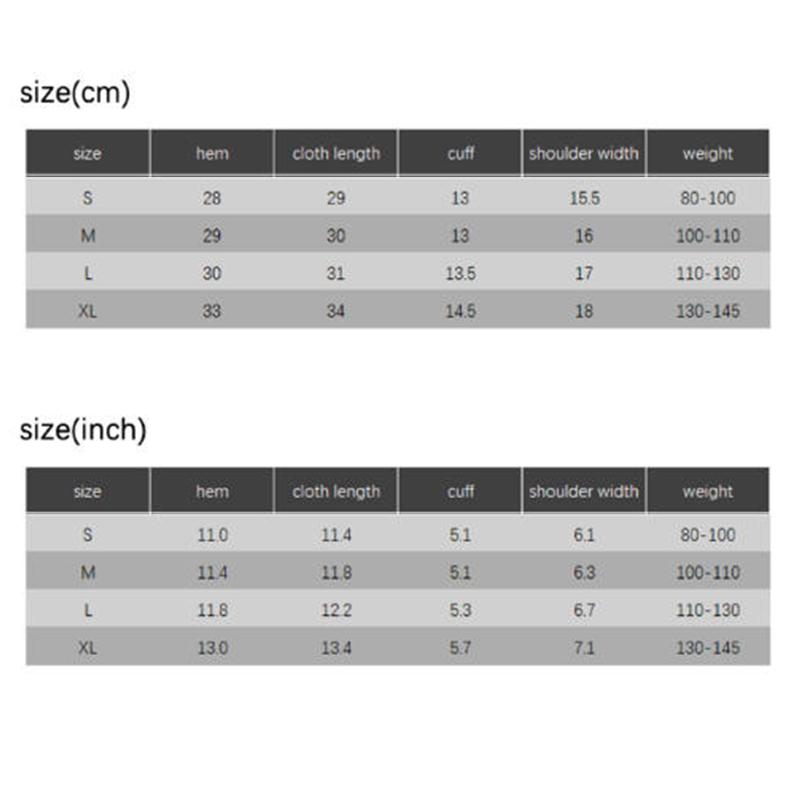Click the XL row label in the cm table

pos(88,311)
